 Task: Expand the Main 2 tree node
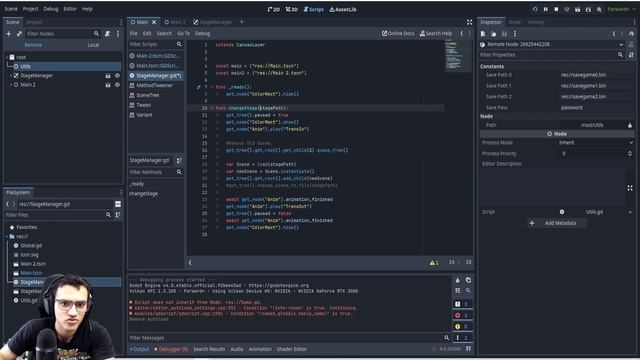click(11, 85)
